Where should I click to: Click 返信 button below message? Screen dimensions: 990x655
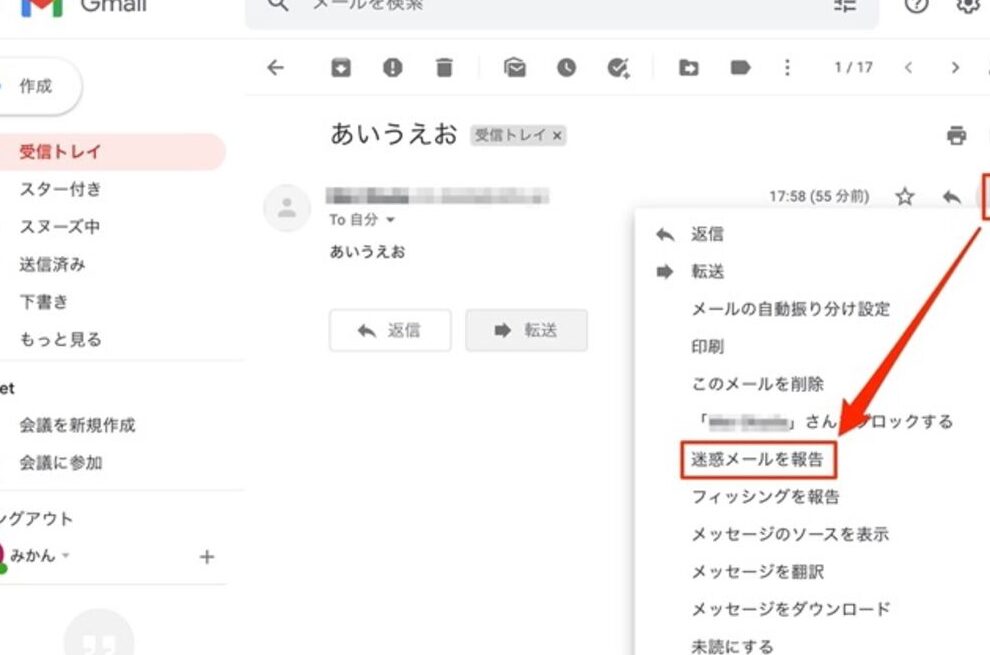[390, 330]
